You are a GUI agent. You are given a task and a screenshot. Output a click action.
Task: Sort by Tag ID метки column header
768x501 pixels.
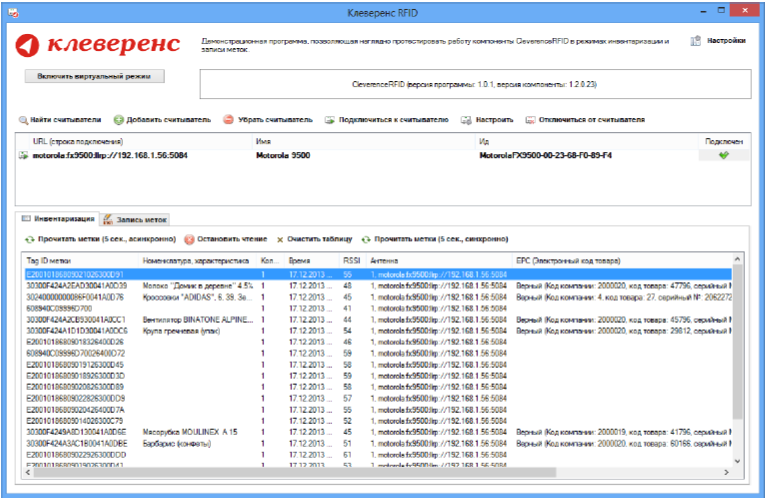(x=81, y=261)
